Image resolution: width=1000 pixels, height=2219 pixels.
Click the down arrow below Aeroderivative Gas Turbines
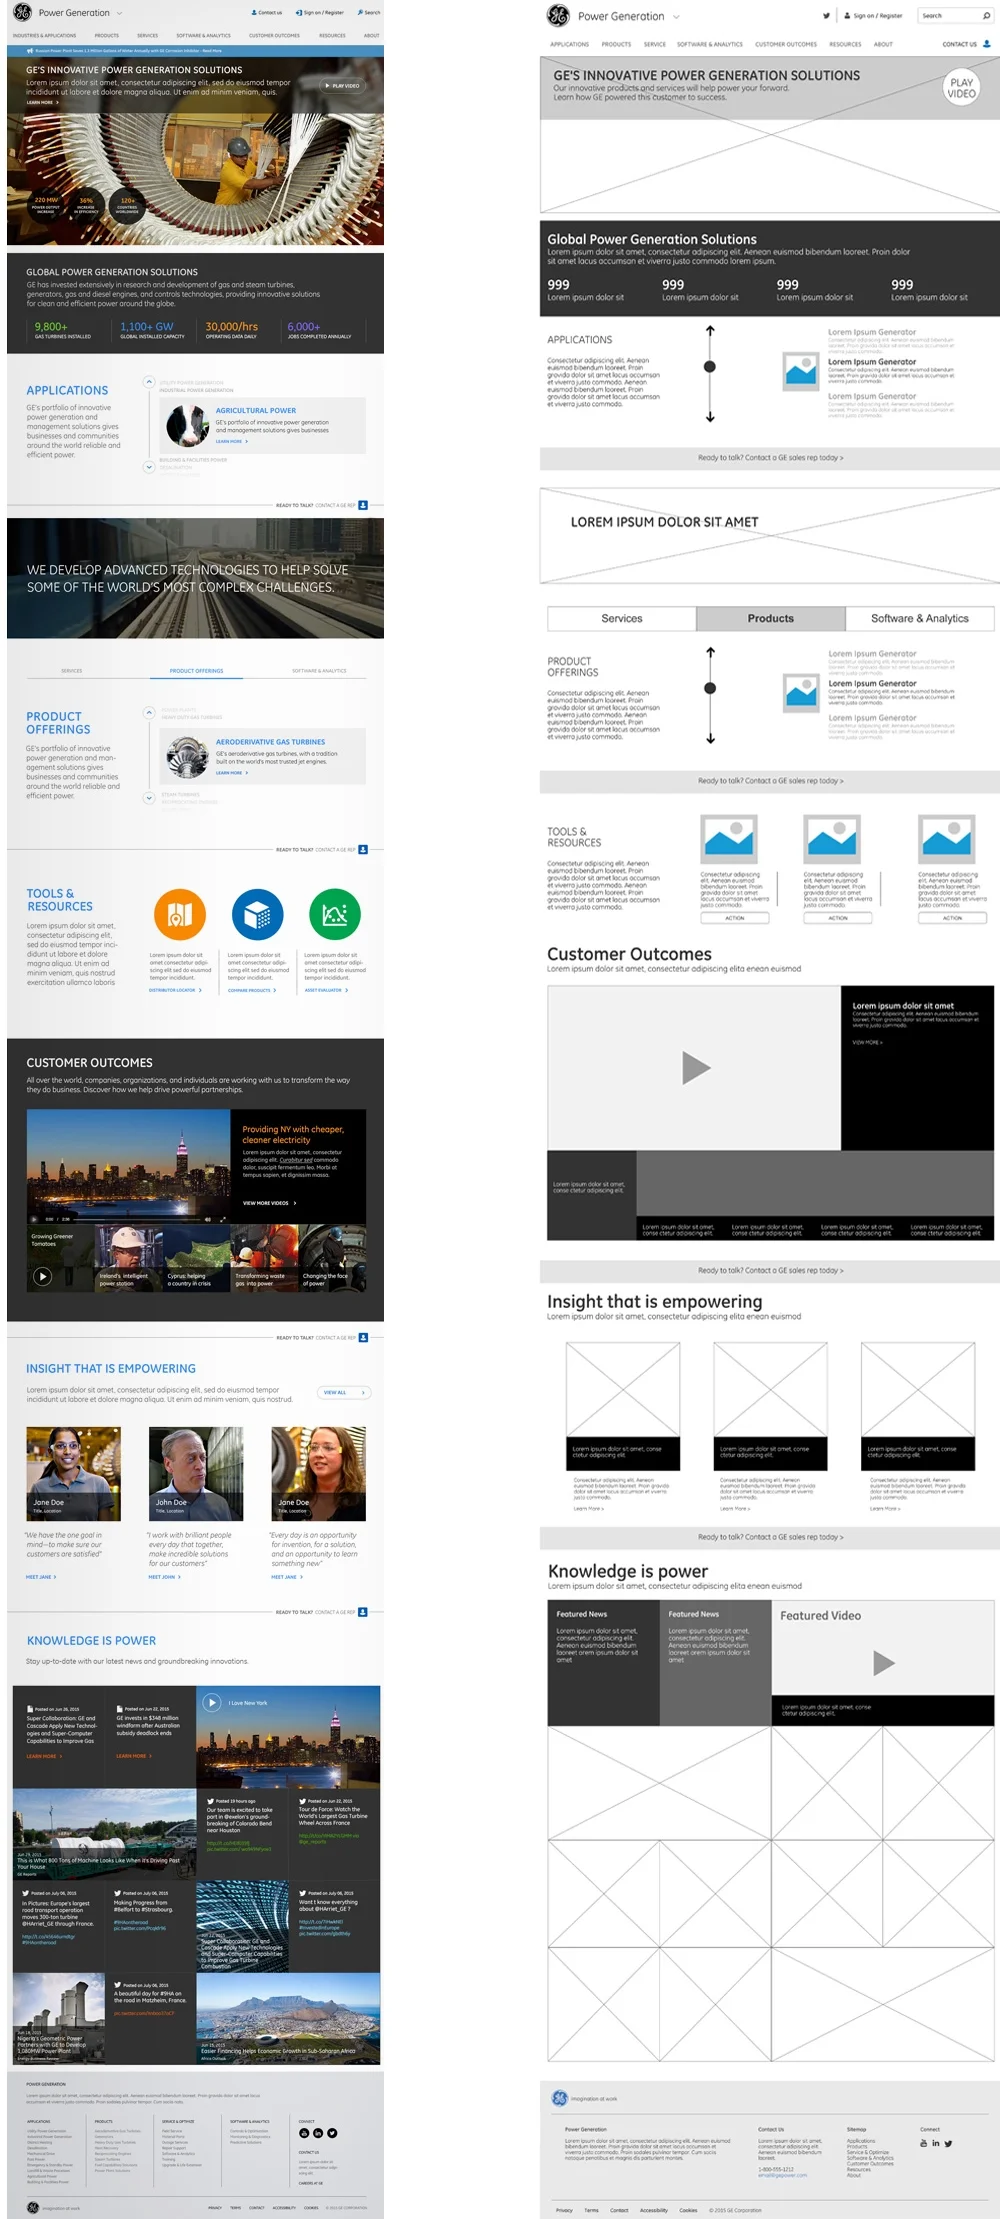tap(149, 797)
